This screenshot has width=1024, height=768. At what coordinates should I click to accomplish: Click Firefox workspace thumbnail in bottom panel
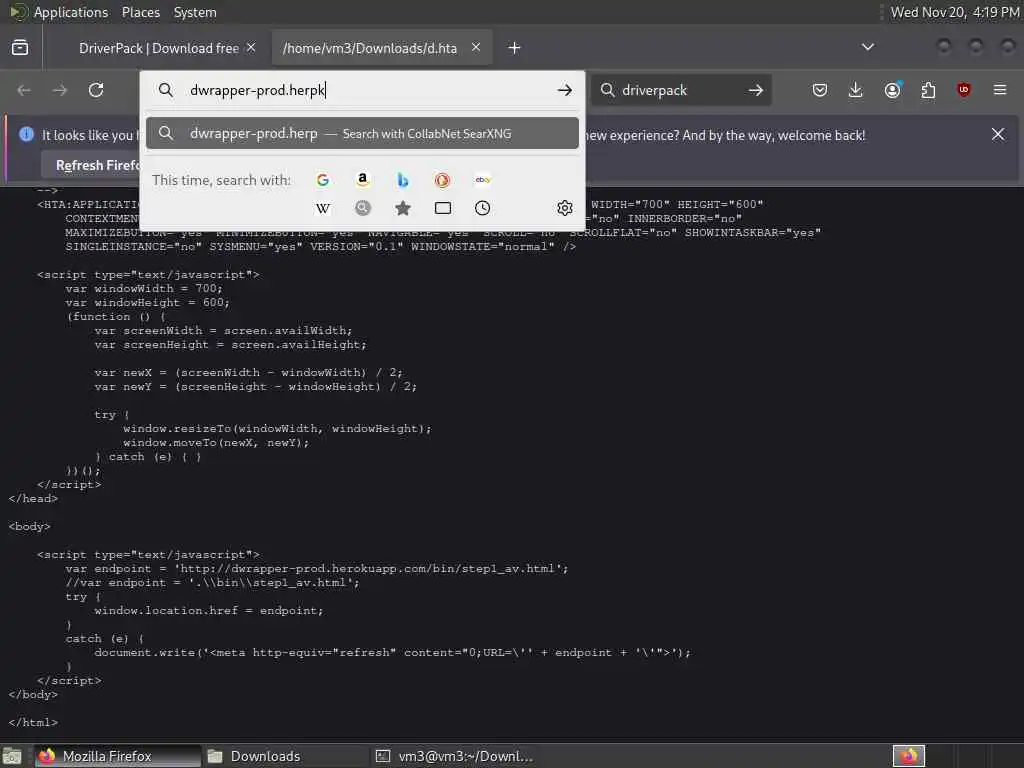(909, 756)
